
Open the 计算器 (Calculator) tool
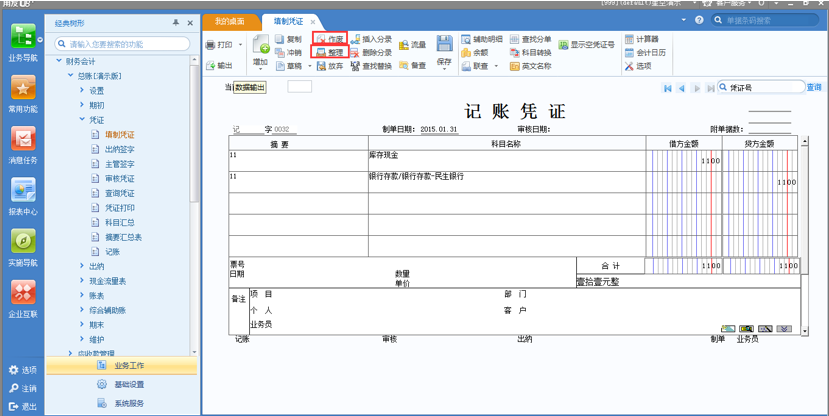(x=642, y=39)
